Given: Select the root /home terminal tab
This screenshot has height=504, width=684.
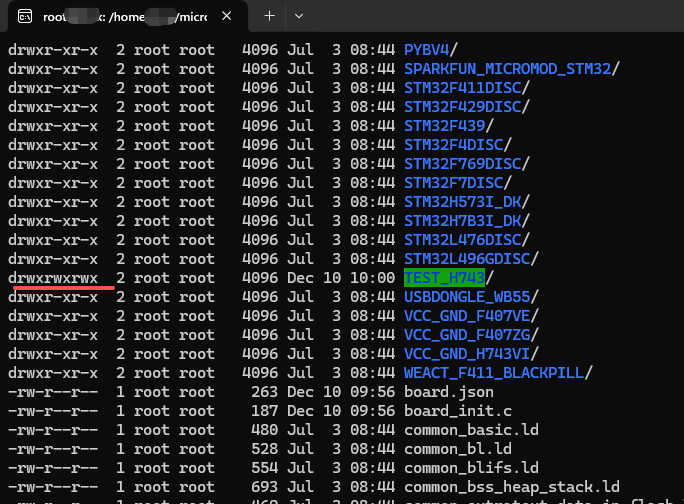Looking at the screenshot, I should coord(128,17).
